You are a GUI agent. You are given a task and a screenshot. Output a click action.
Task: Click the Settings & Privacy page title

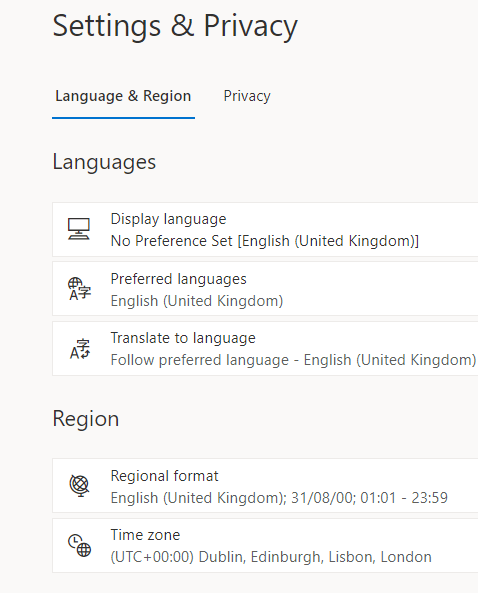[175, 26]
